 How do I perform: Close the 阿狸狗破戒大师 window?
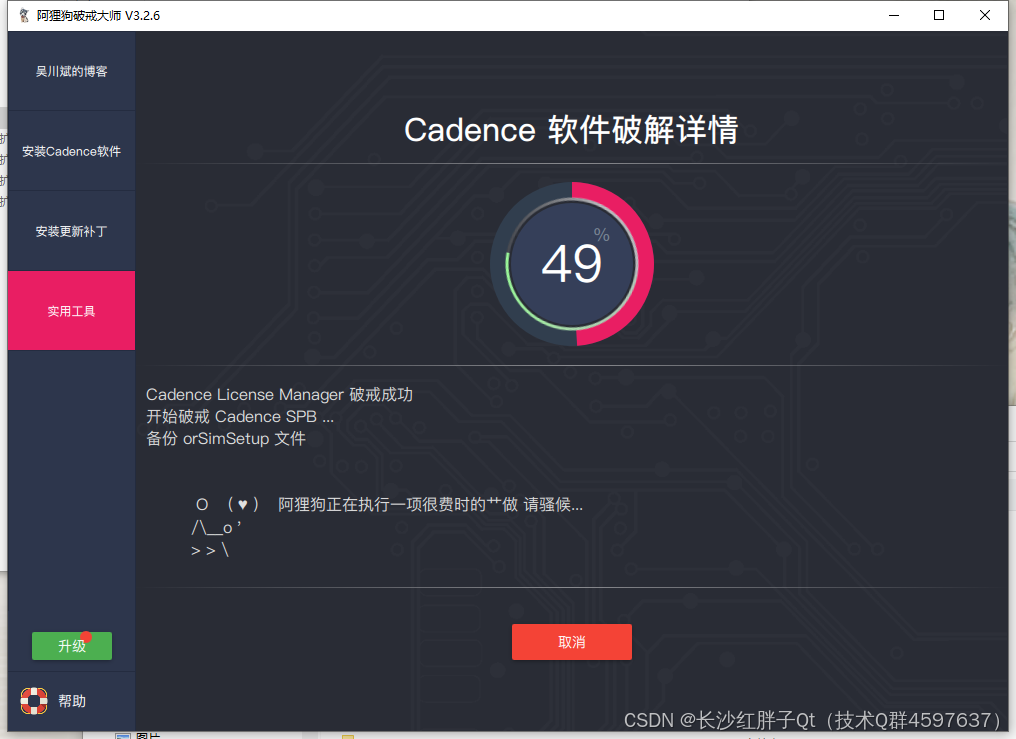click(x=984, y=15)
